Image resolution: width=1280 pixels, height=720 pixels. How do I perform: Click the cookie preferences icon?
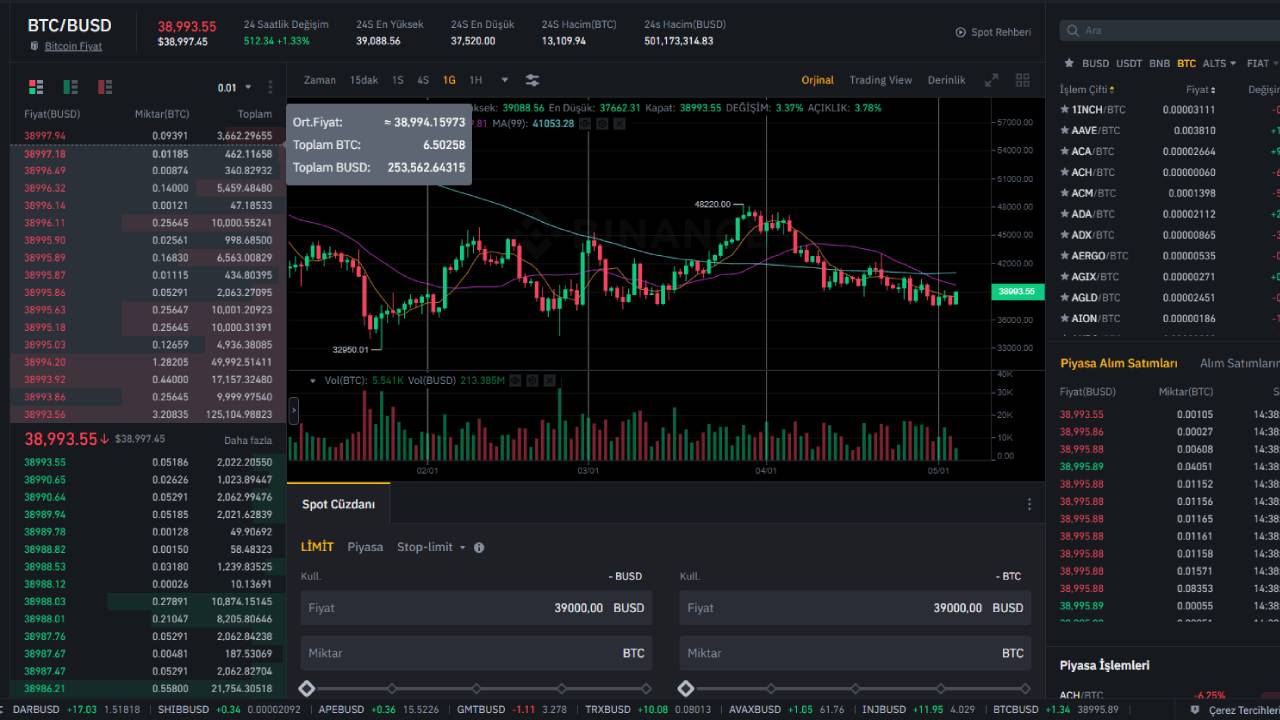coord(1194,710)
